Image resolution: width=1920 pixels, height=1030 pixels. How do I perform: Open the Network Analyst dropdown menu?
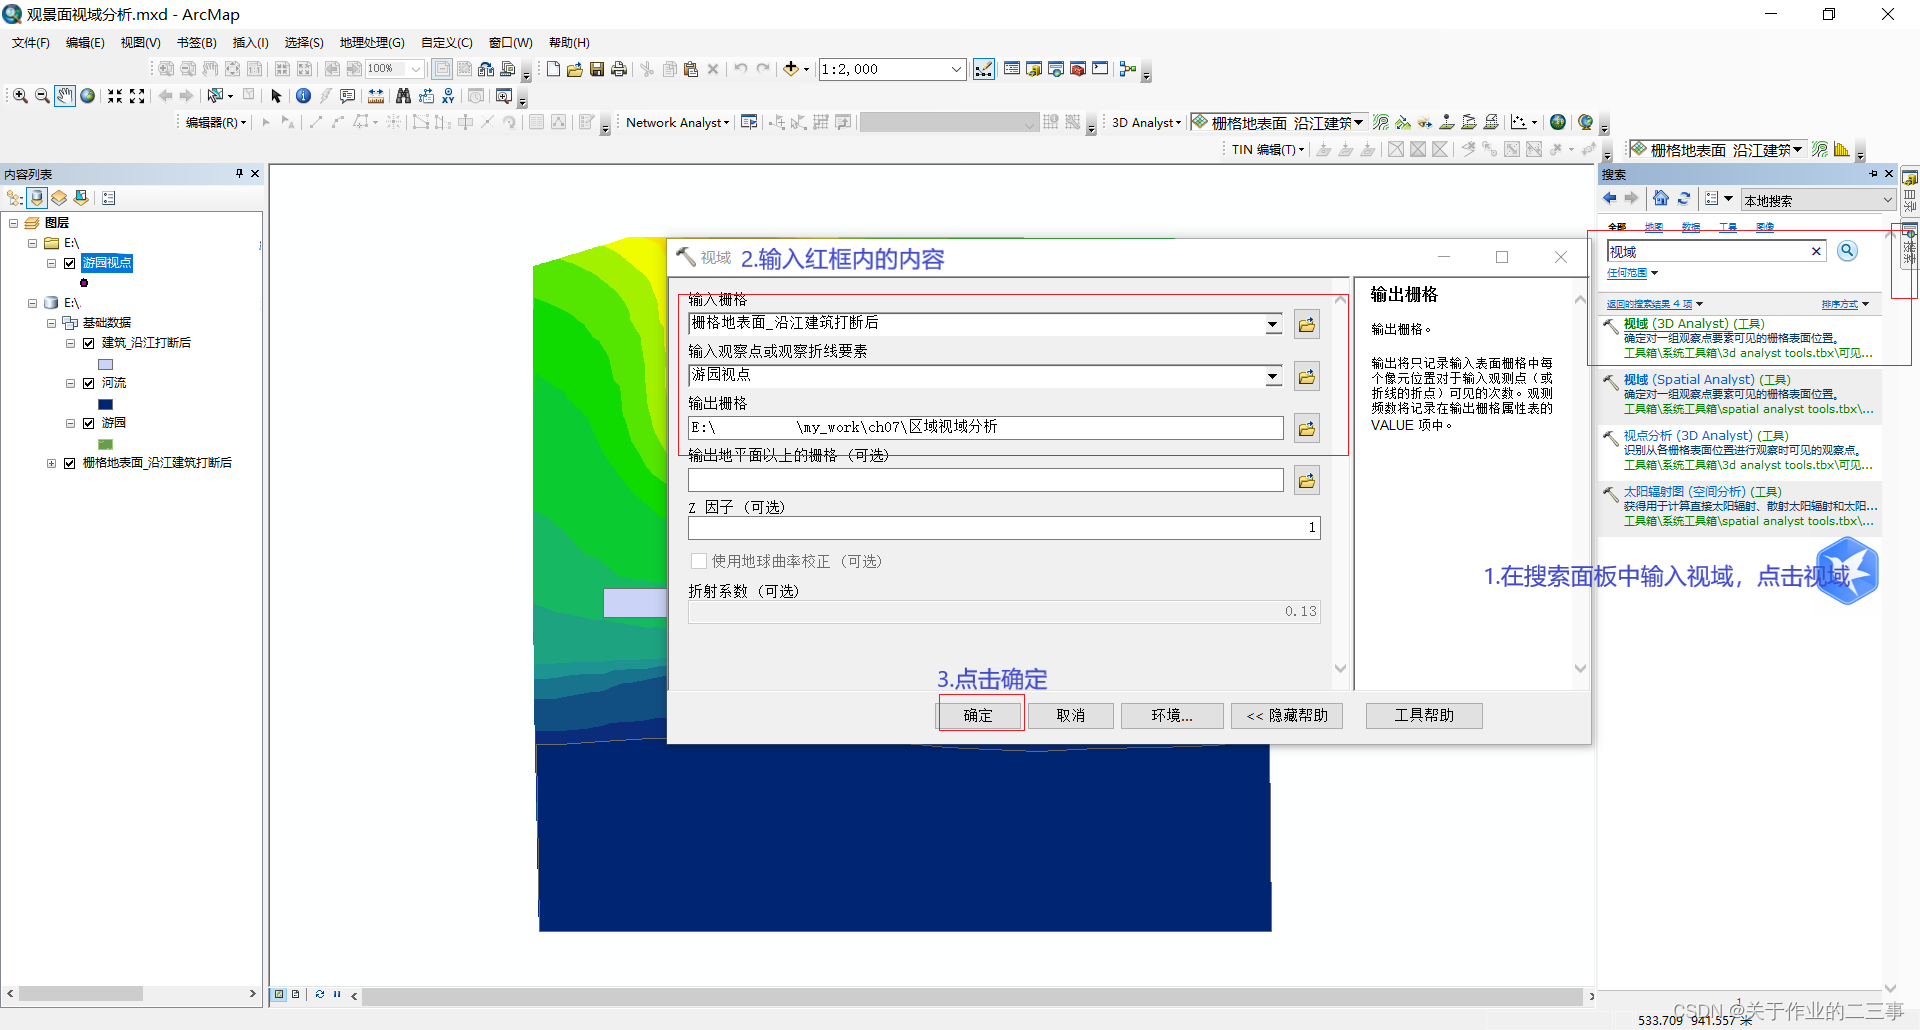tap(678, 122)
